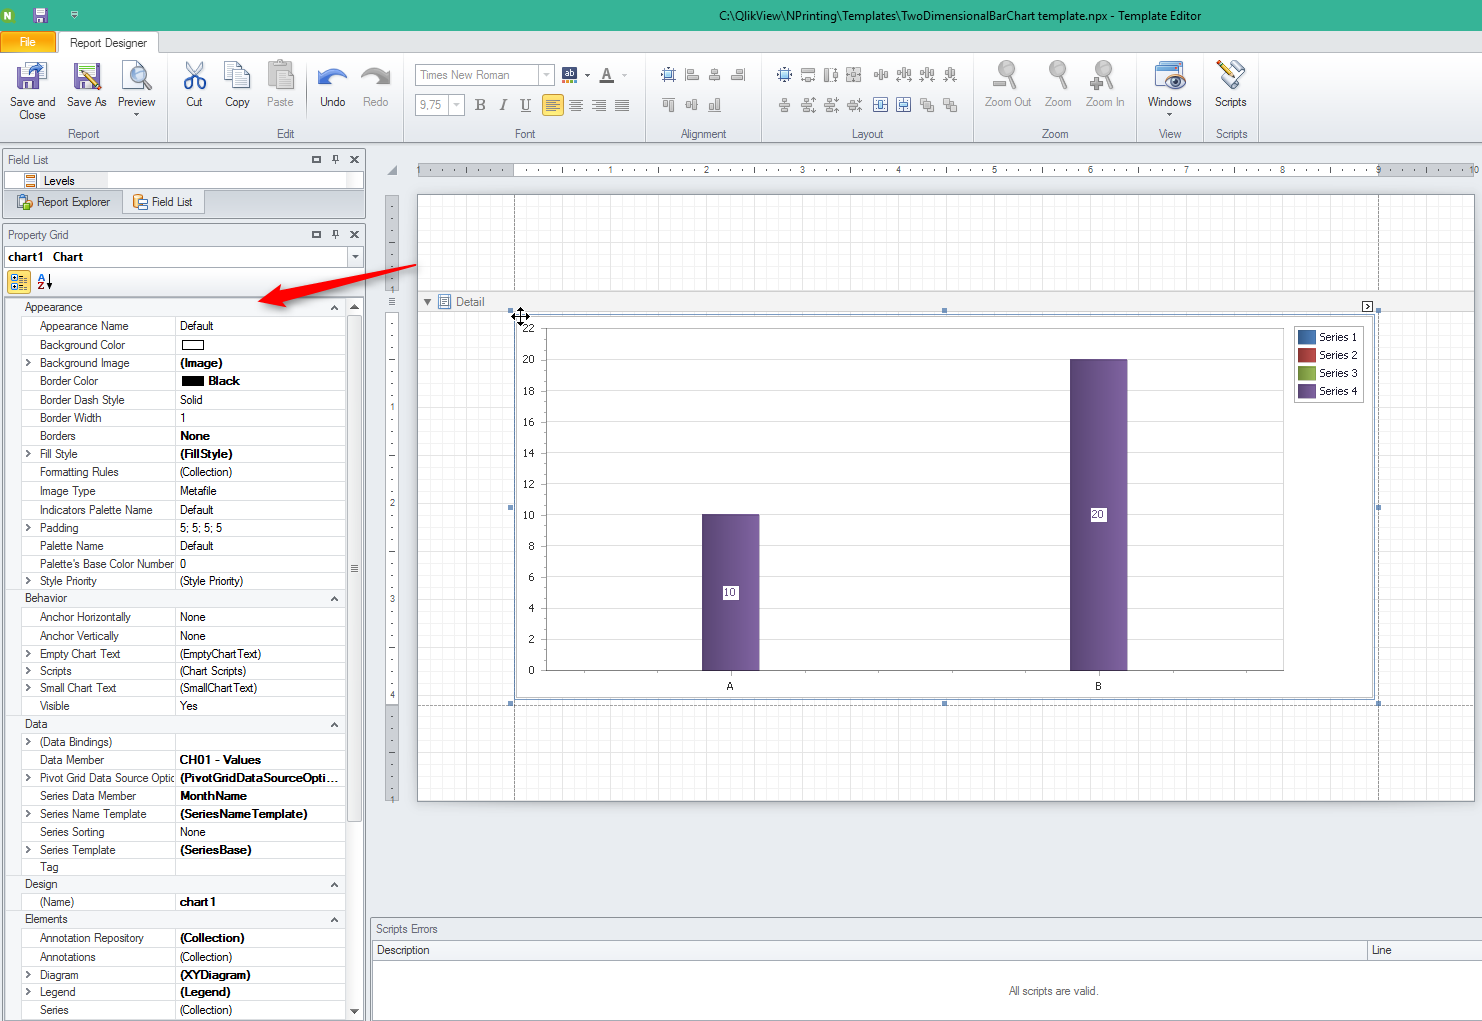The height and width of the screenshot is (1021, 1482).
Task: Click Series 4 purple legend swatch
Action: 1307,391
